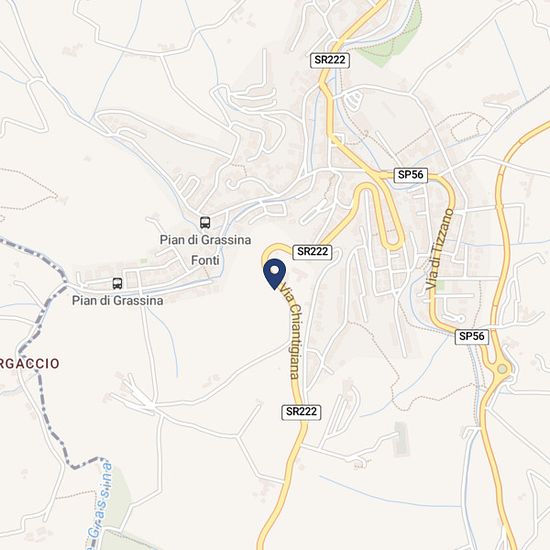The width and height of the screenshot is (550, 550).
Task: Click the lower SP56 road shield
Action: 472,336
